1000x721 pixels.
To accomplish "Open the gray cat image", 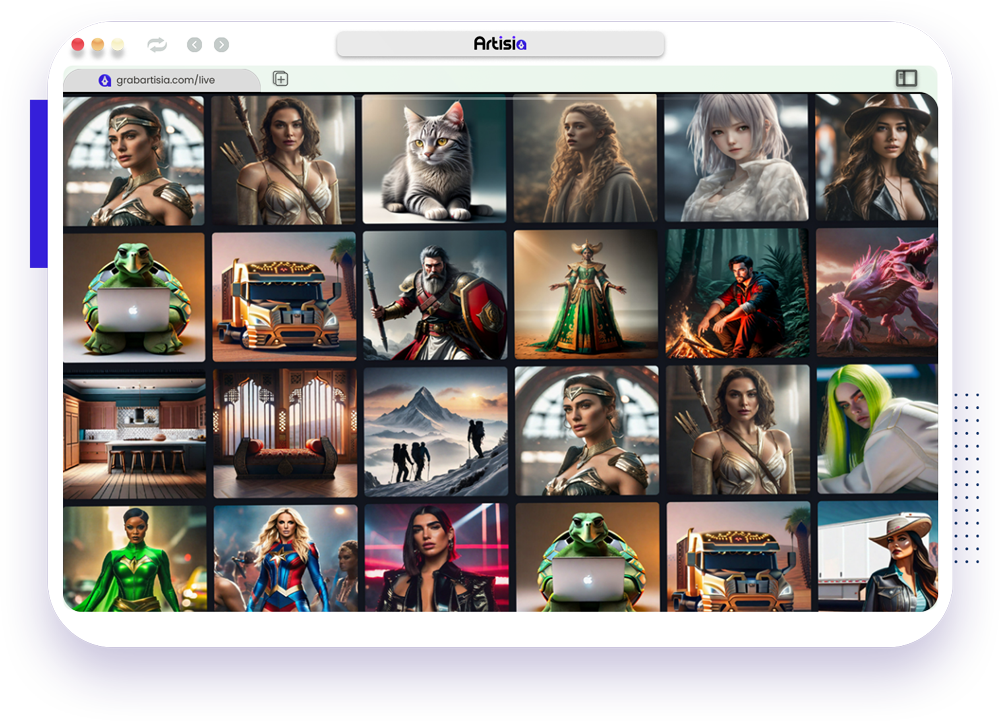I will [434, 159].
